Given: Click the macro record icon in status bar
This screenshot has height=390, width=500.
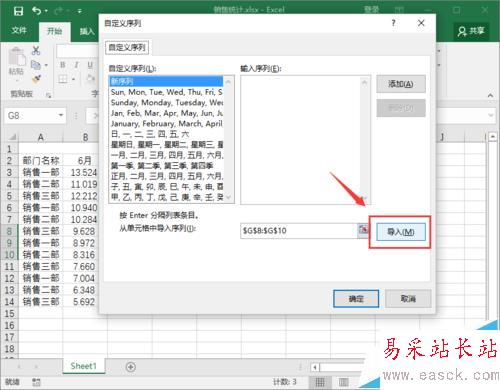Looking at the screenshot, I should click(x=36, y=382).
